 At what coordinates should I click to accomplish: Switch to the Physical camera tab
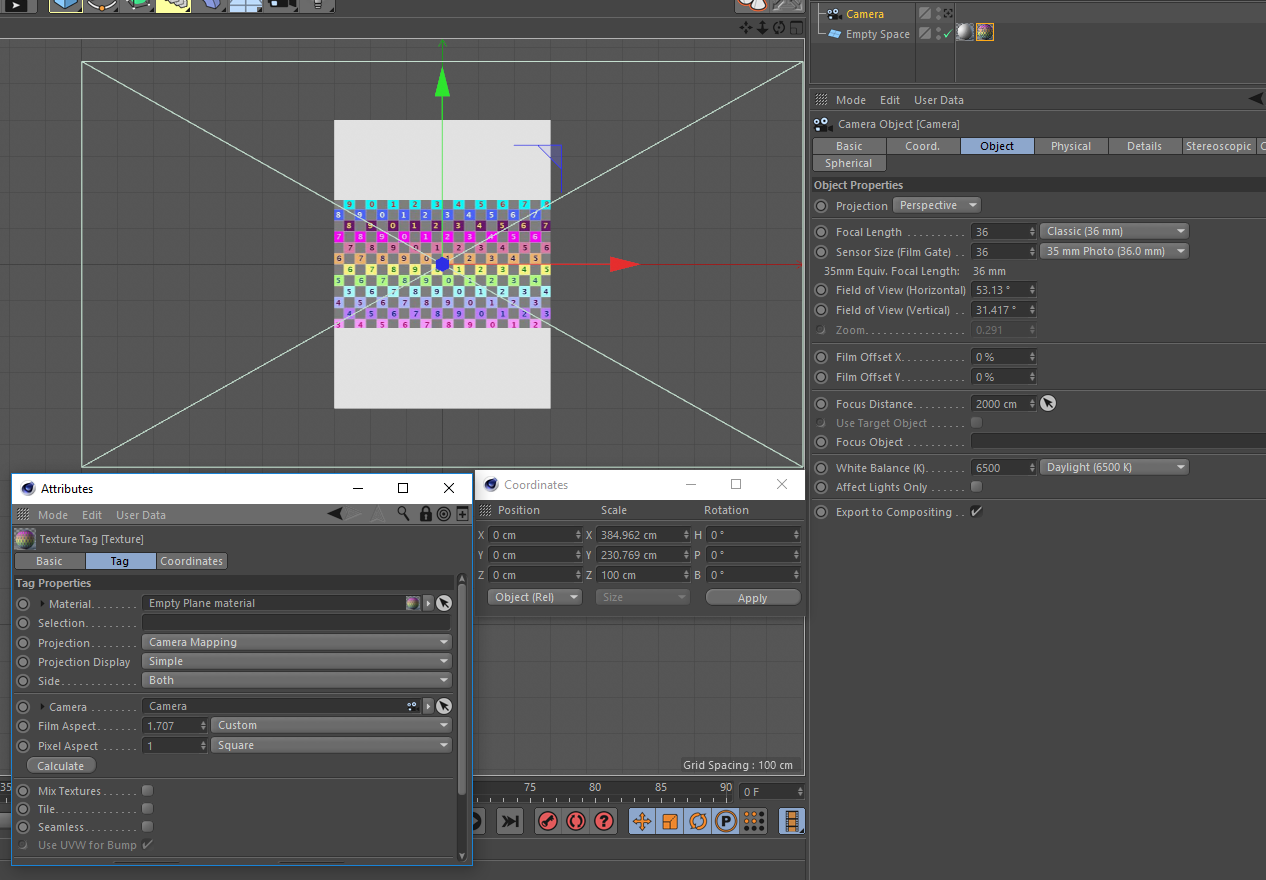point(1070,146)
